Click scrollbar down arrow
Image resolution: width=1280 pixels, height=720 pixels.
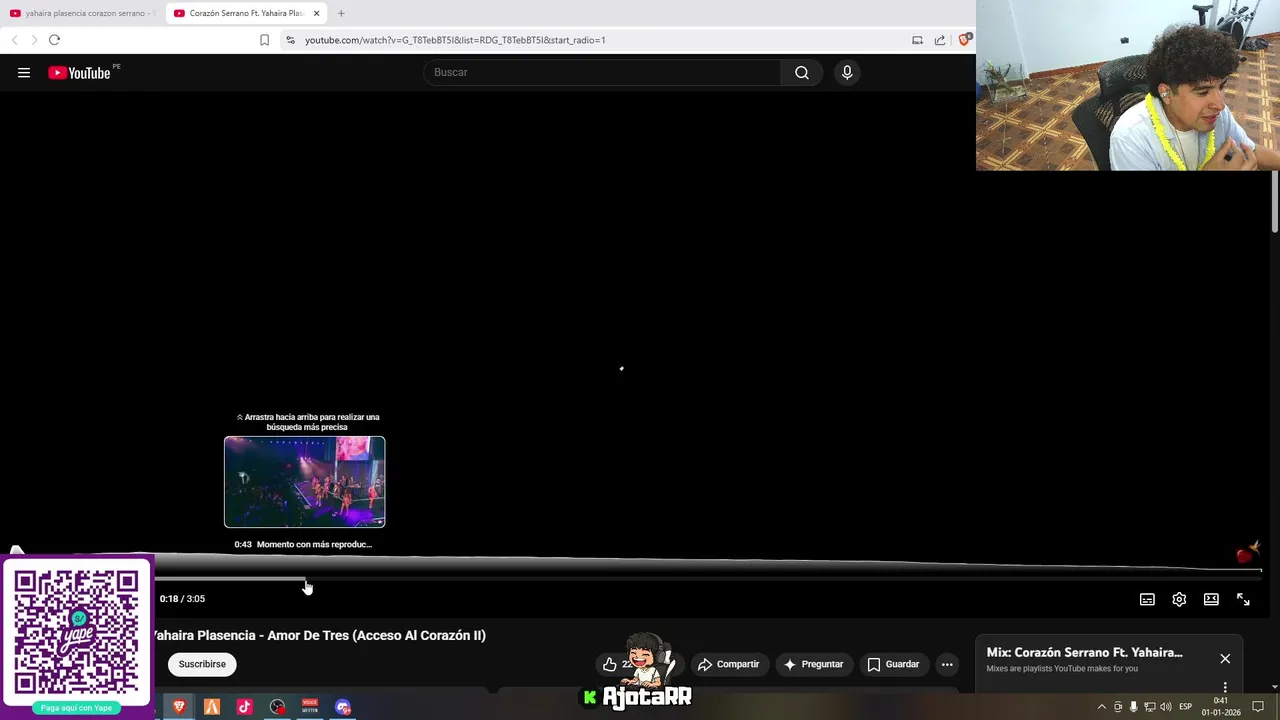pos(1275,687)
